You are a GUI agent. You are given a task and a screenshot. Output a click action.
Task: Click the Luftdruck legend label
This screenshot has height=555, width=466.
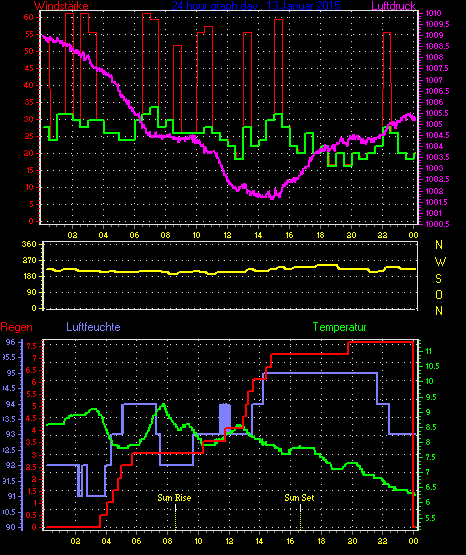pyautogui.click(x=393, y=5)
